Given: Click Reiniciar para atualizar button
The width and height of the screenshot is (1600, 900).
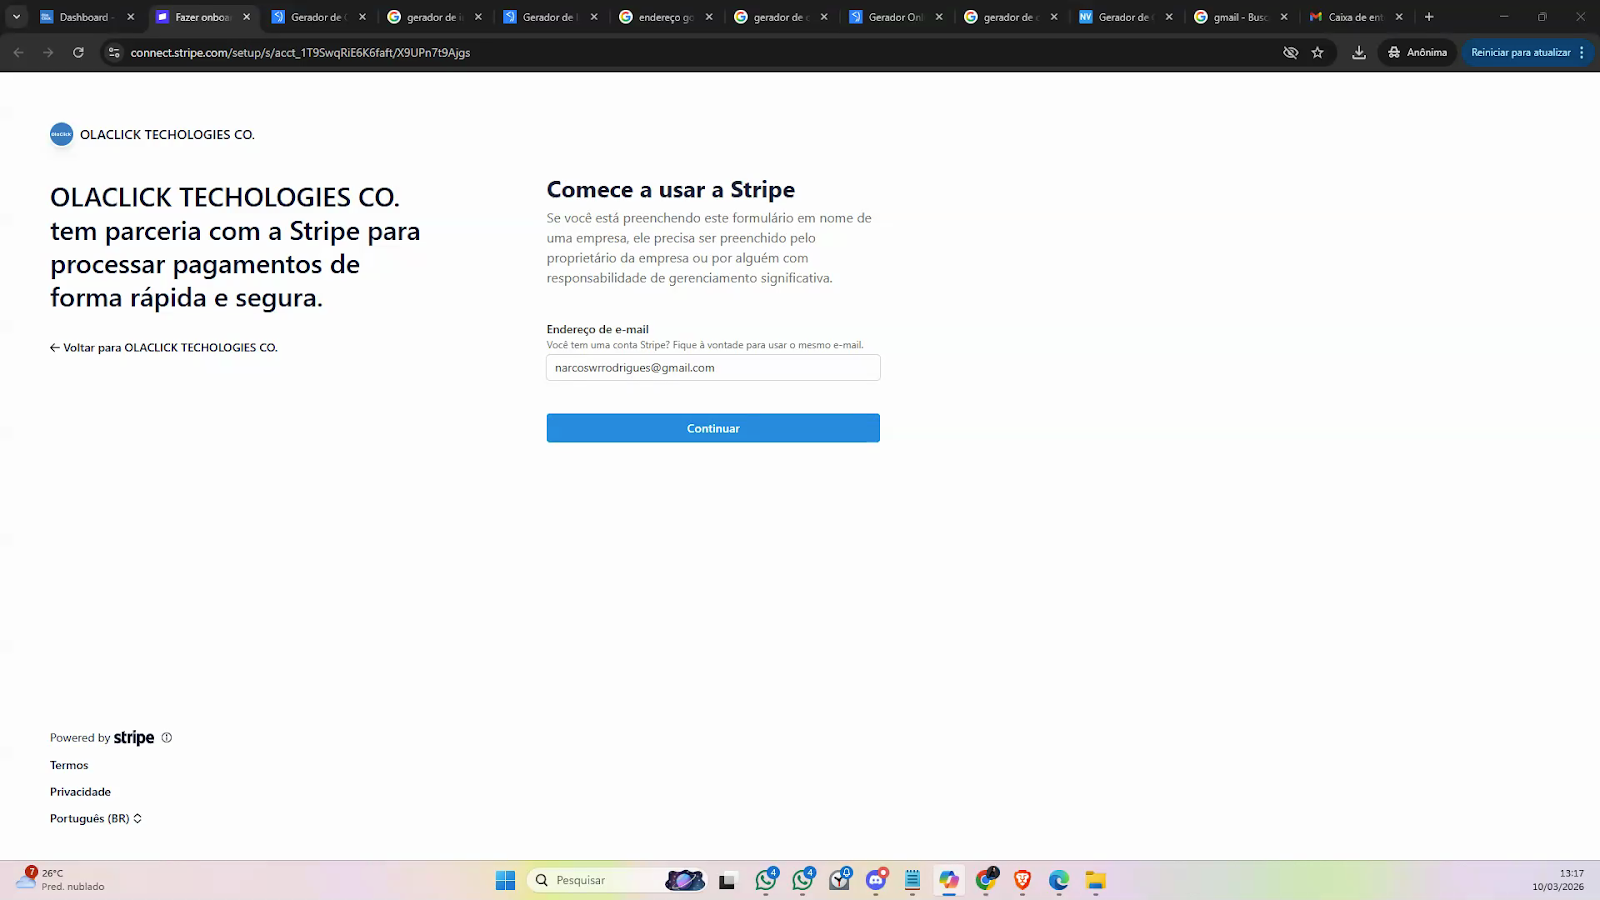Looking at the screenshot, I should pos(1519,53).
